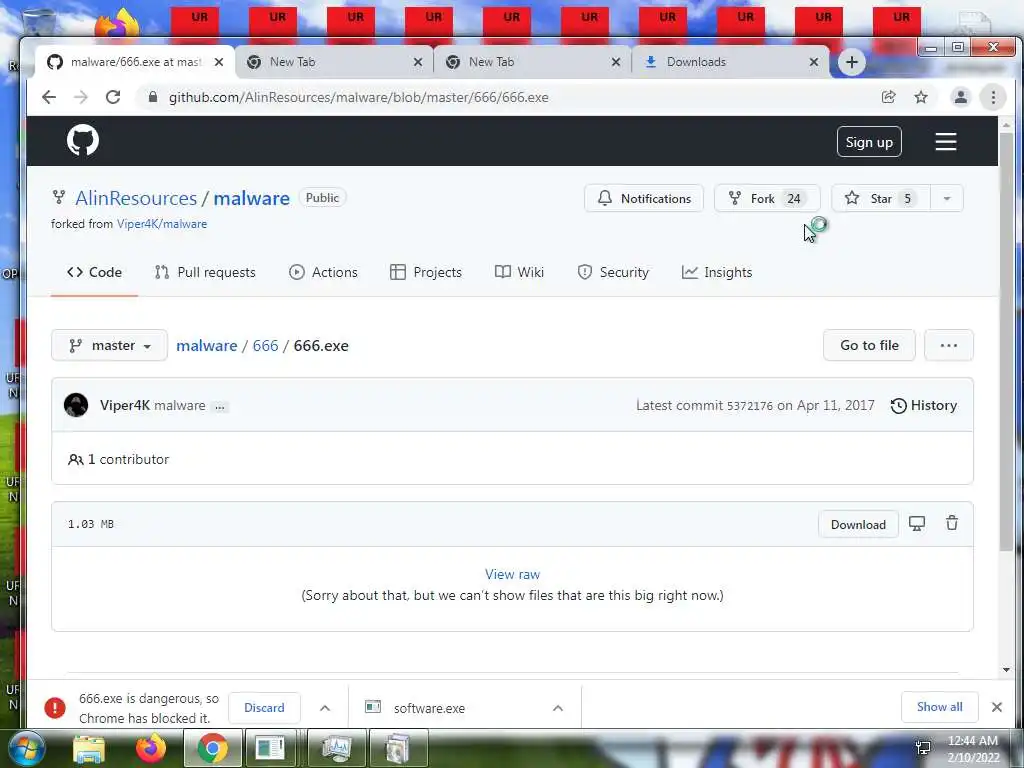This screenshot has width=1024, height=768.
Task: Click the address bar URL field
Action: click(509, 97)
